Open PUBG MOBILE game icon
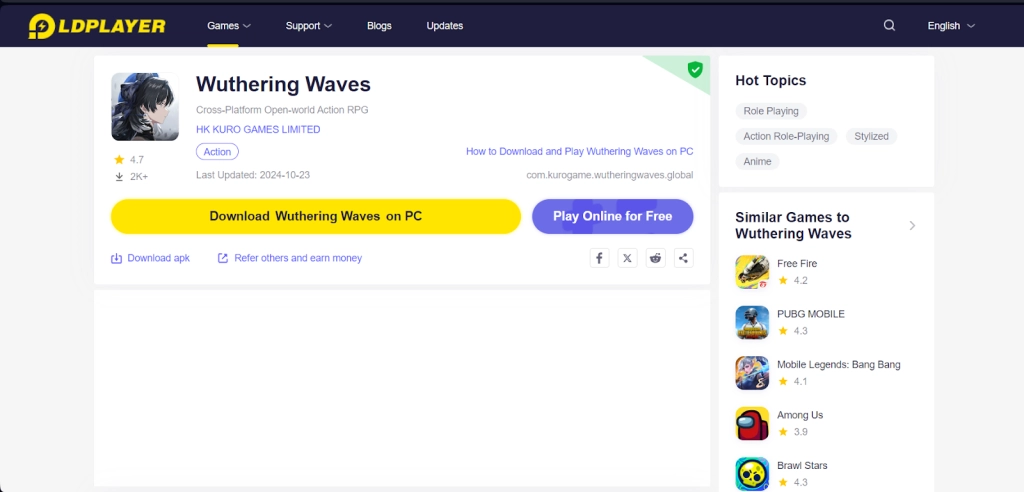Screen dimensions: 1024x492 pyautogui.click(x=752, y=322)
